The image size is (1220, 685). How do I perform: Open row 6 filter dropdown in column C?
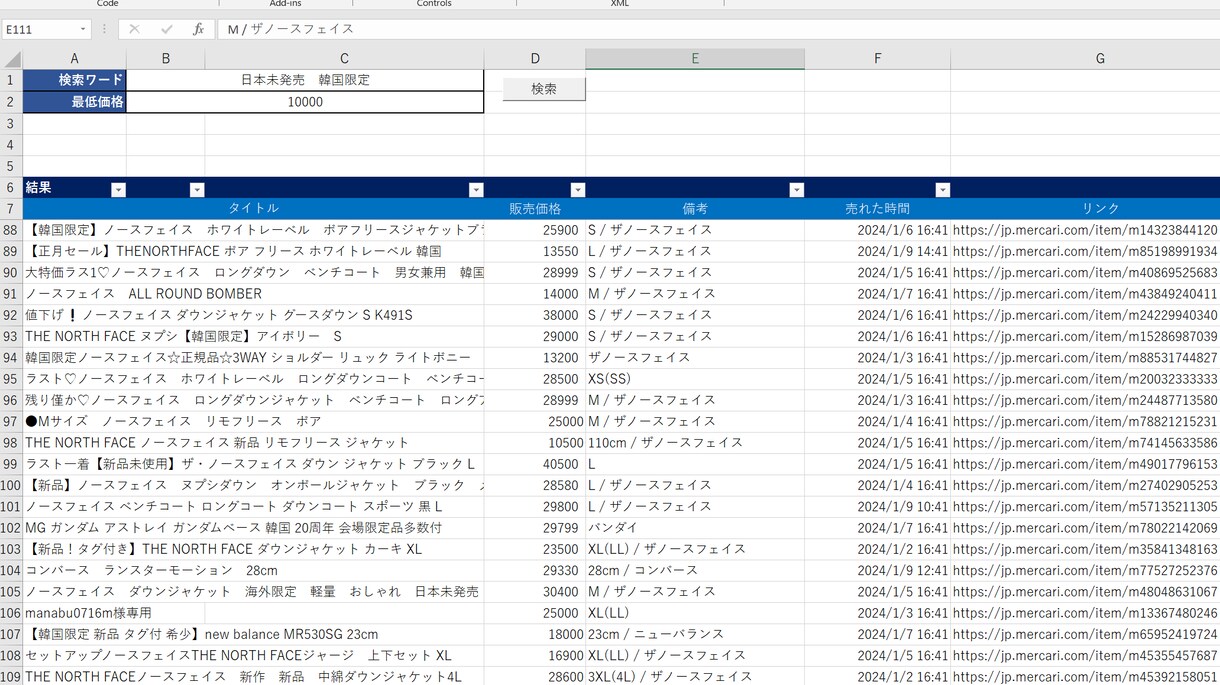point(475,190)
